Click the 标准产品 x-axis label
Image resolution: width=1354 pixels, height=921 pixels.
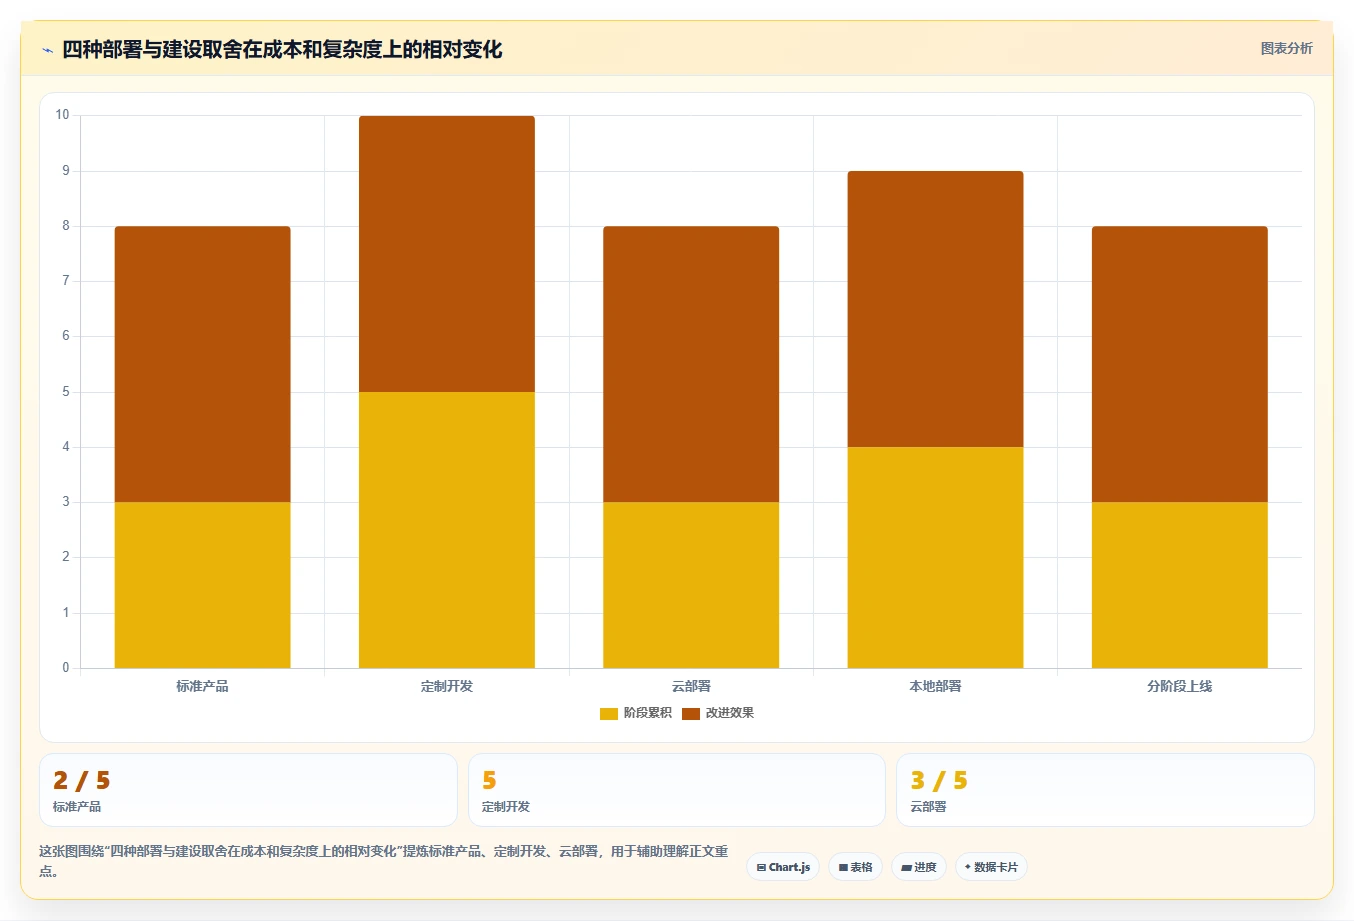coord(203,686)
